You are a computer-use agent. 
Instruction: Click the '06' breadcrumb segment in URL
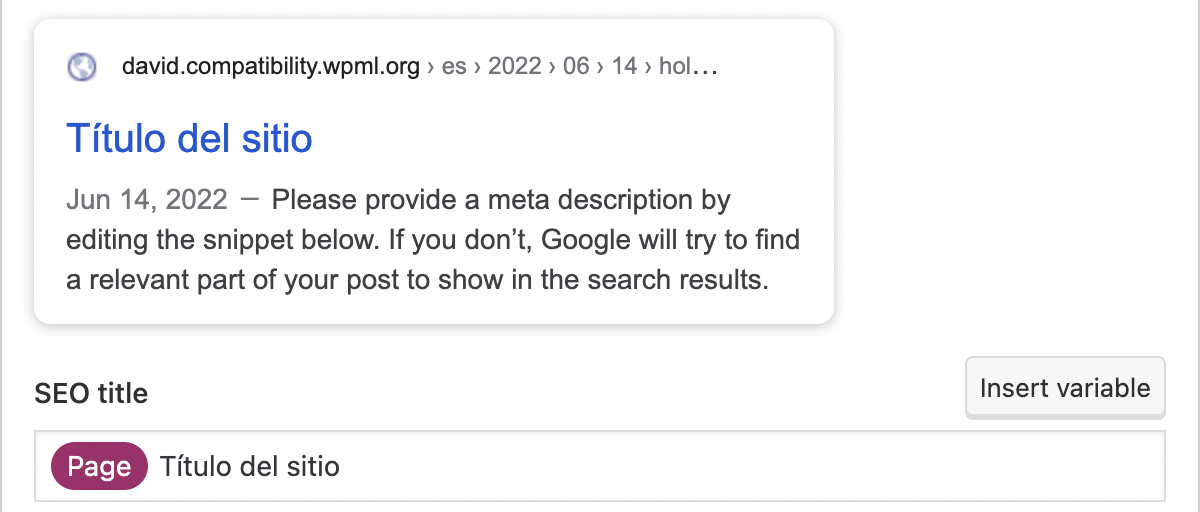pos(576,68)
